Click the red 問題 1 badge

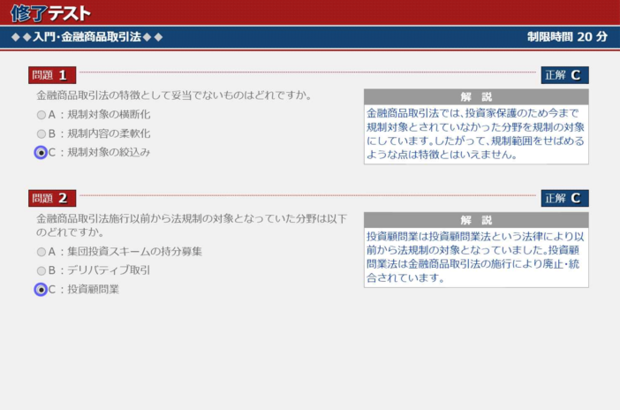(52, 75)
